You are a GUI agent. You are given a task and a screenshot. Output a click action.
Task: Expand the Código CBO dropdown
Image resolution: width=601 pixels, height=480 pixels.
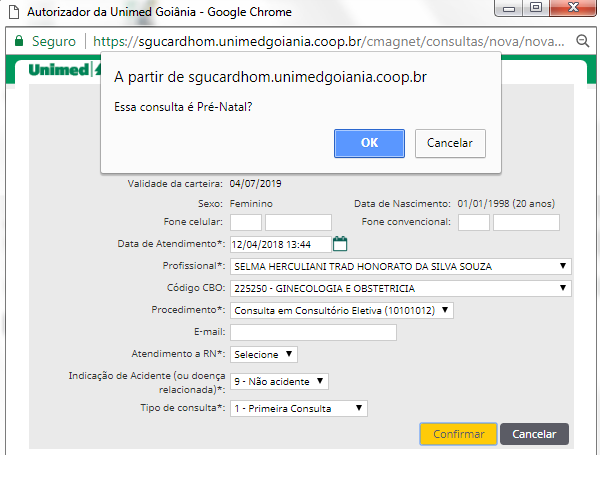click(x=401, y=289)
